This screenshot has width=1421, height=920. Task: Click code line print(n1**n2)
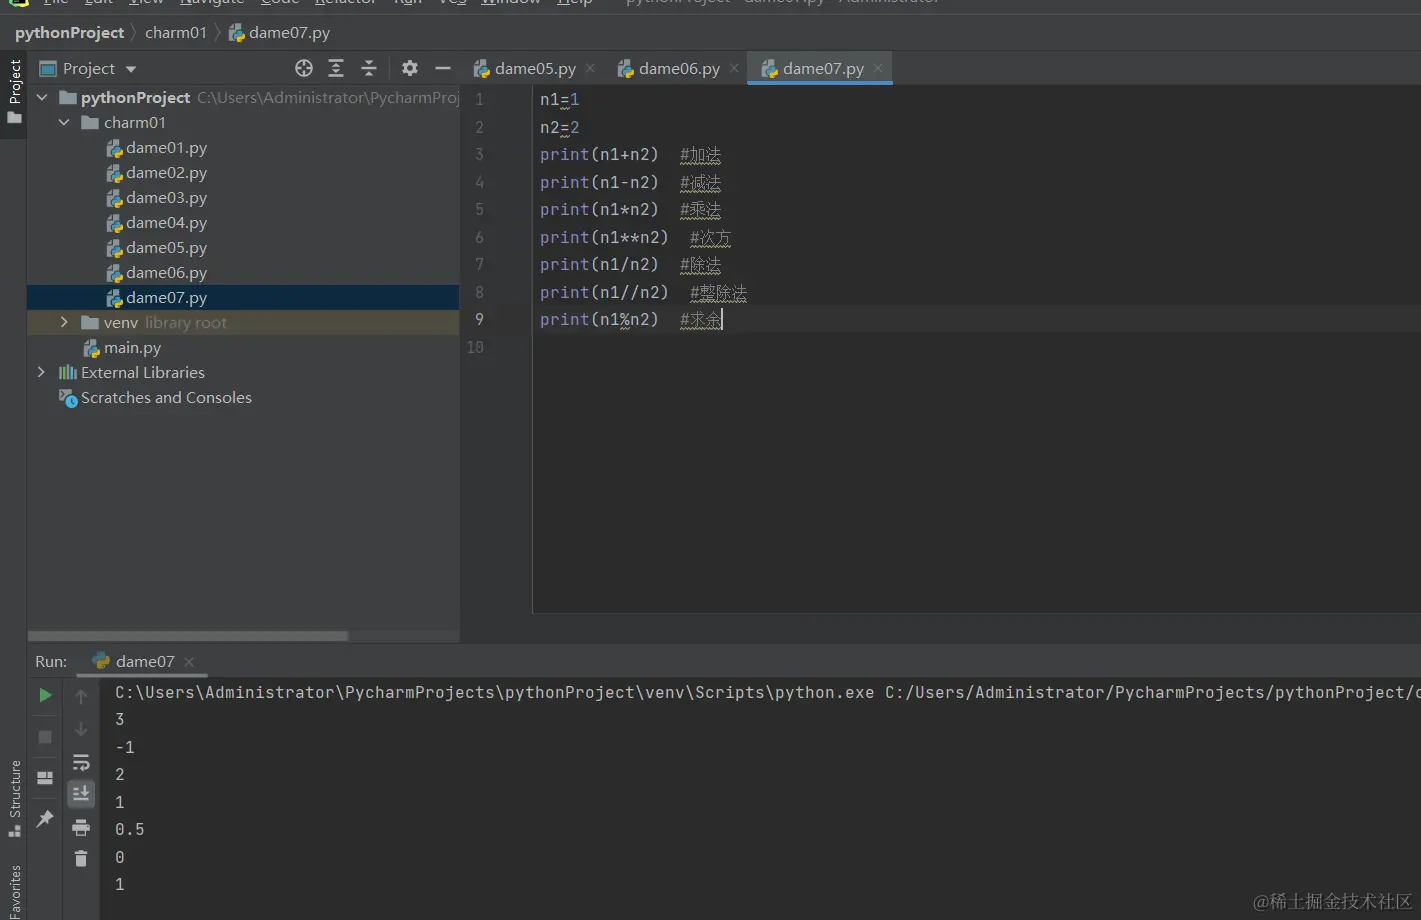(604, 237)
